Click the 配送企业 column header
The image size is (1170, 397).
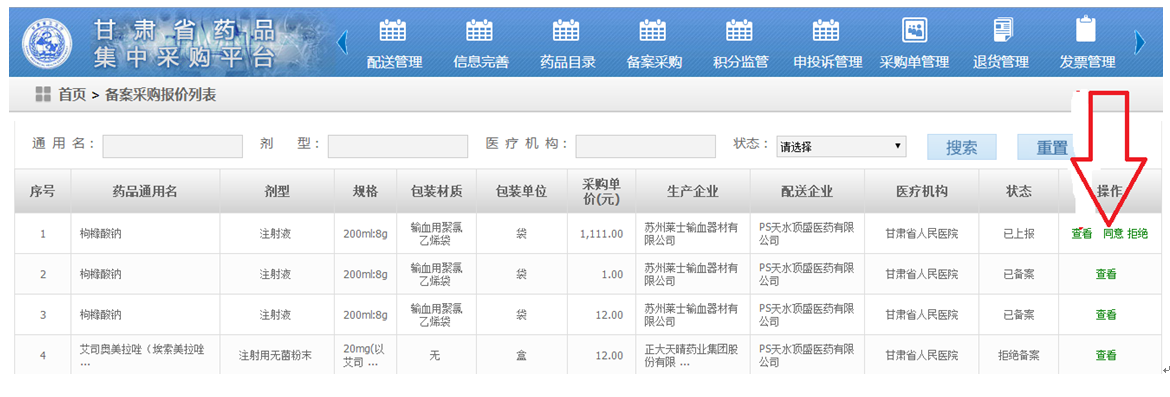tap(808, 191)
